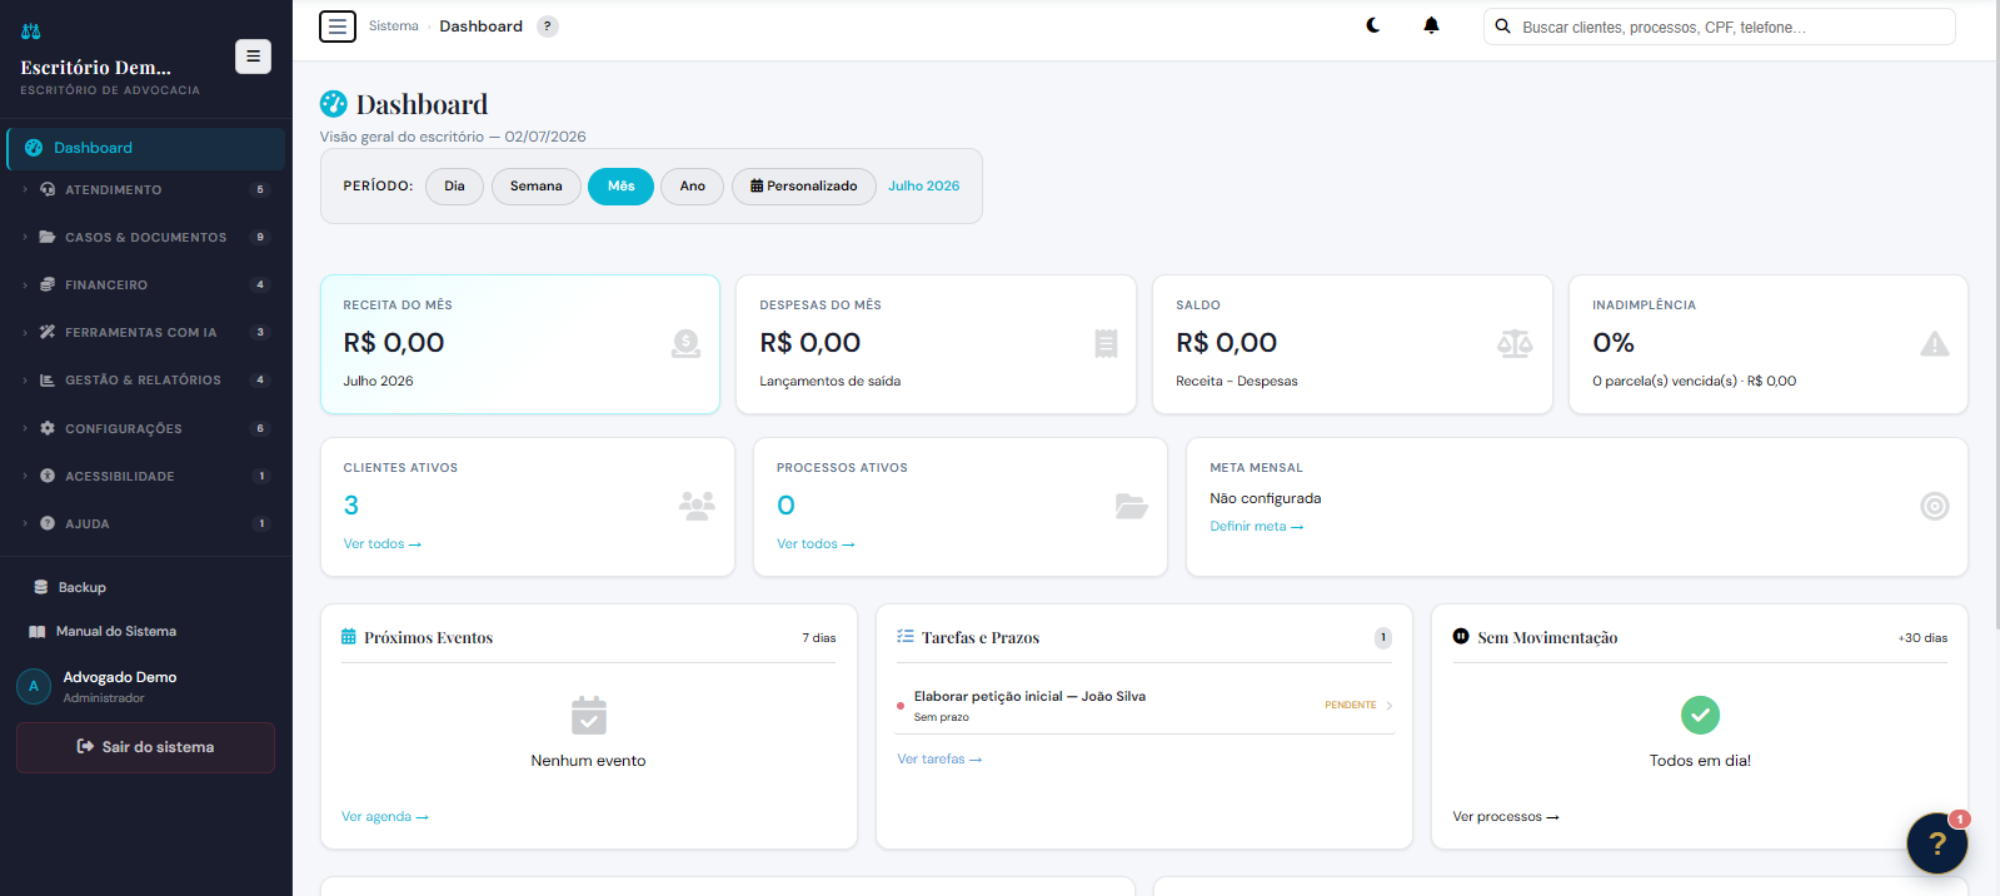This screenshot has height=896, width=2000.
Task: Select the Dia period filter
Action: pos(454,186)
